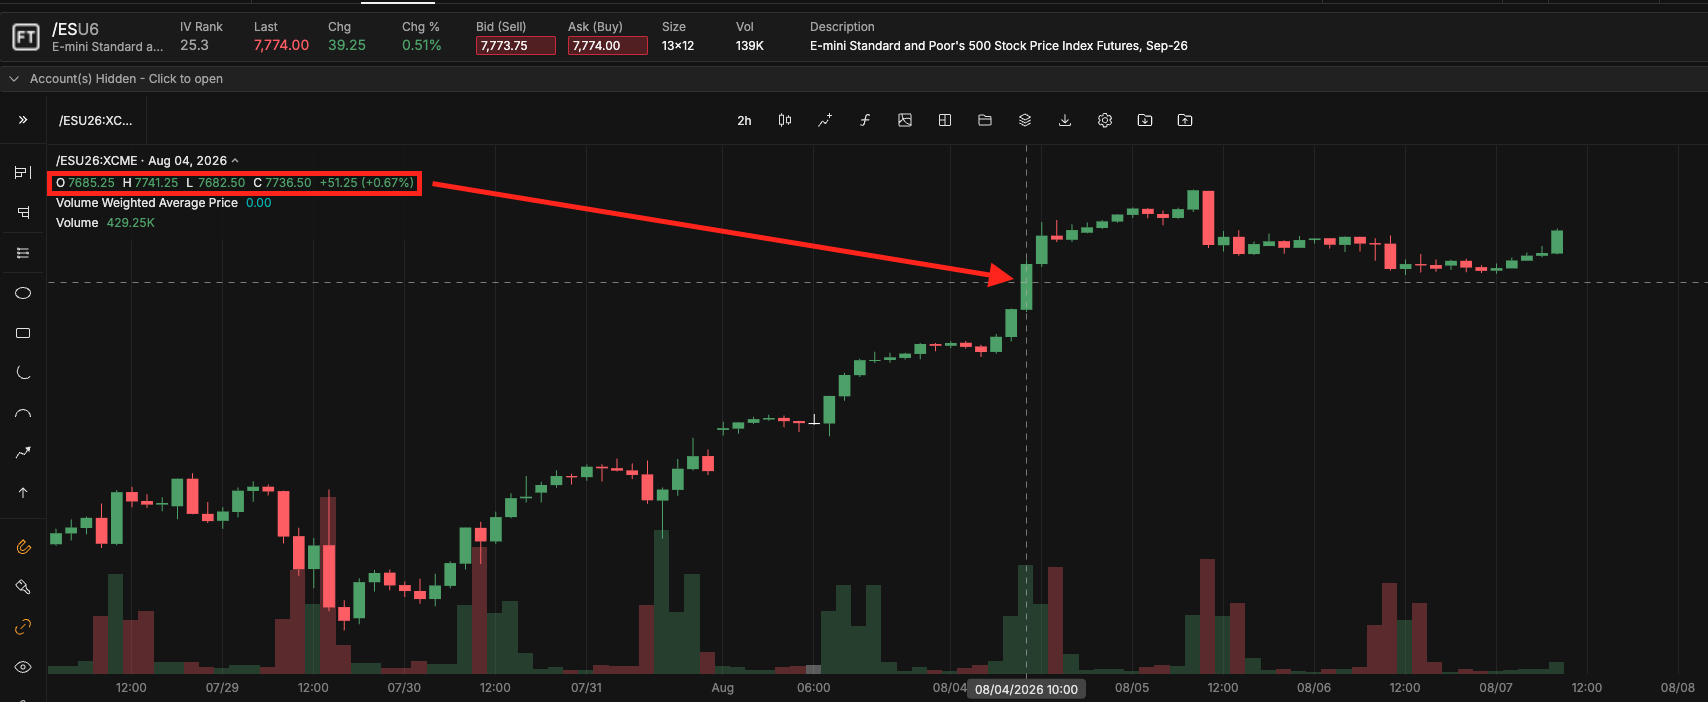Toggle drawings visibility eye icon
The width and height of the screenshot is (1708, 702).
(x=23, y=667)
